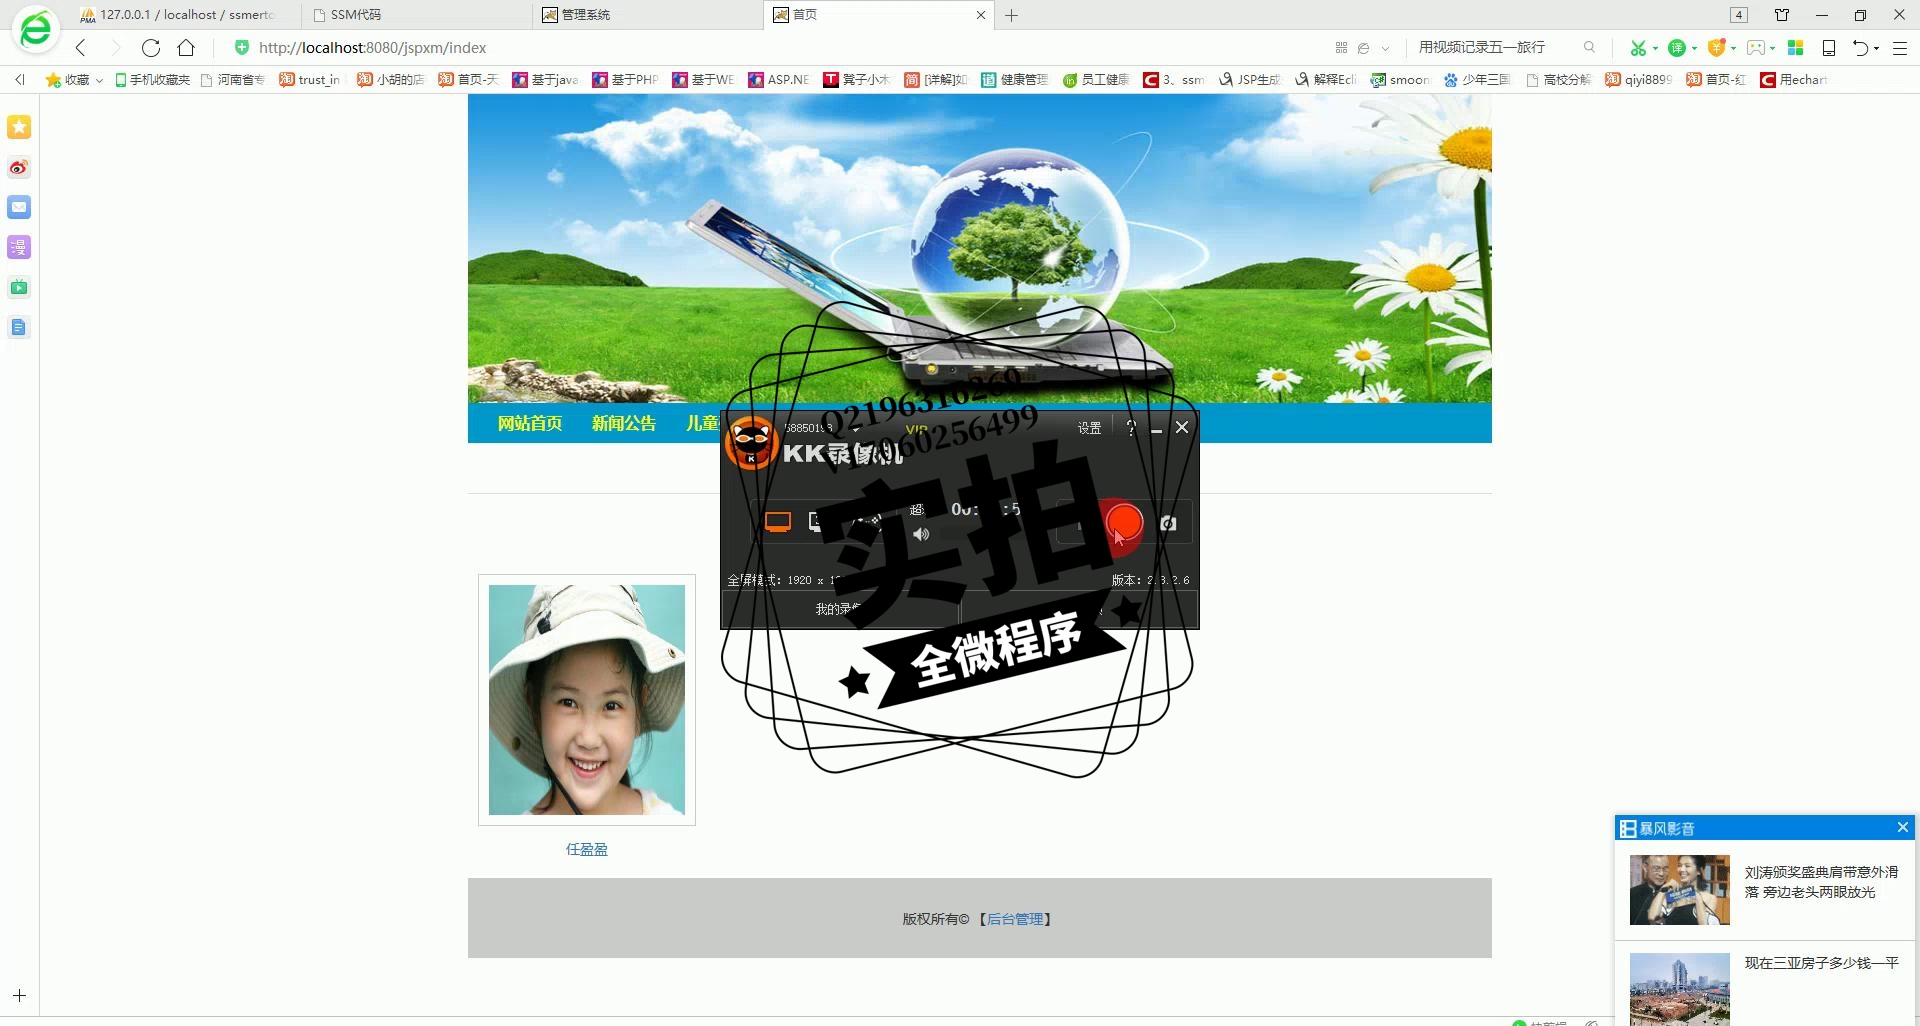Collapse the bookmarks bar left arrow
Screen dimensions: 1920x1026
(19, 79)
